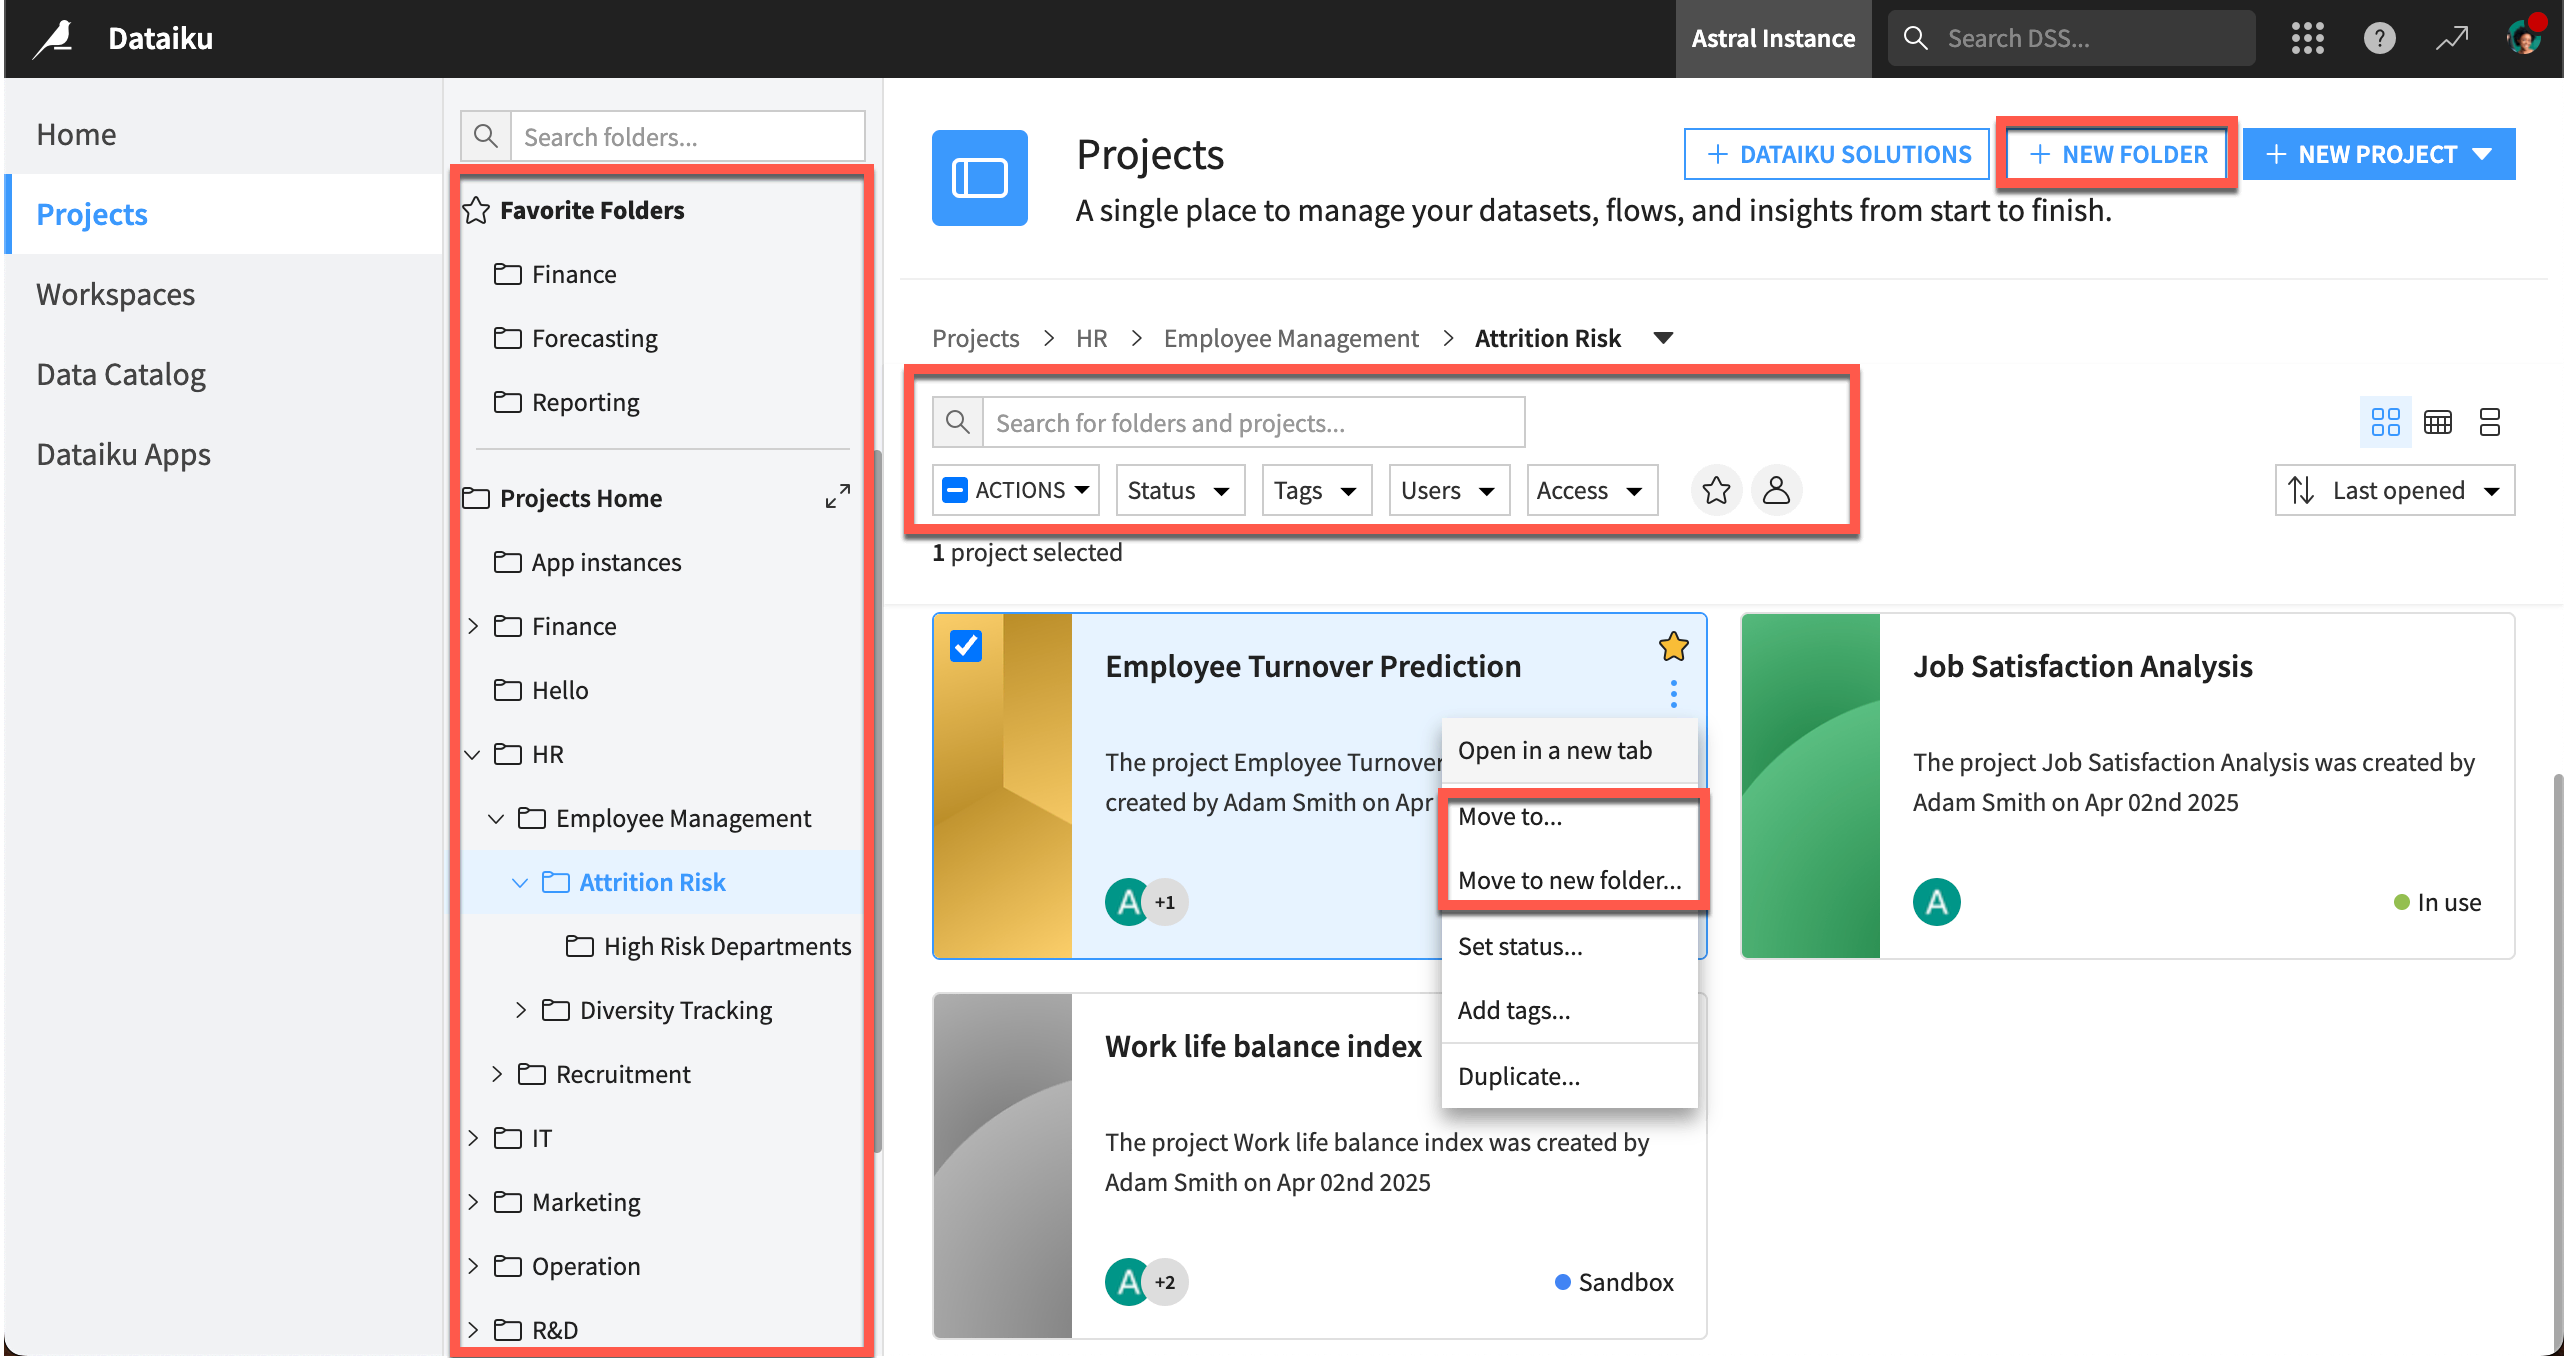The height and width of the screenshot is (1358, 2564).
Task: Change sorting with the Last opened dropdown
Action: click(x=2394, y=490)
